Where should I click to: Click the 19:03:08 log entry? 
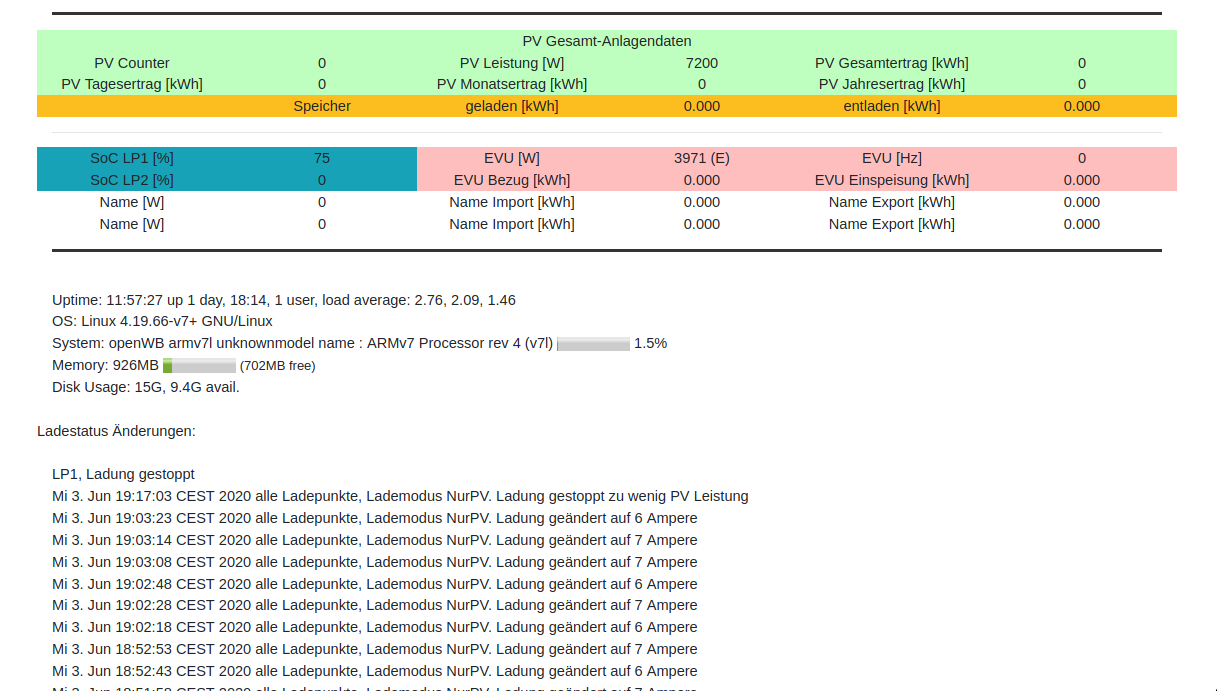tap(375, 562)
